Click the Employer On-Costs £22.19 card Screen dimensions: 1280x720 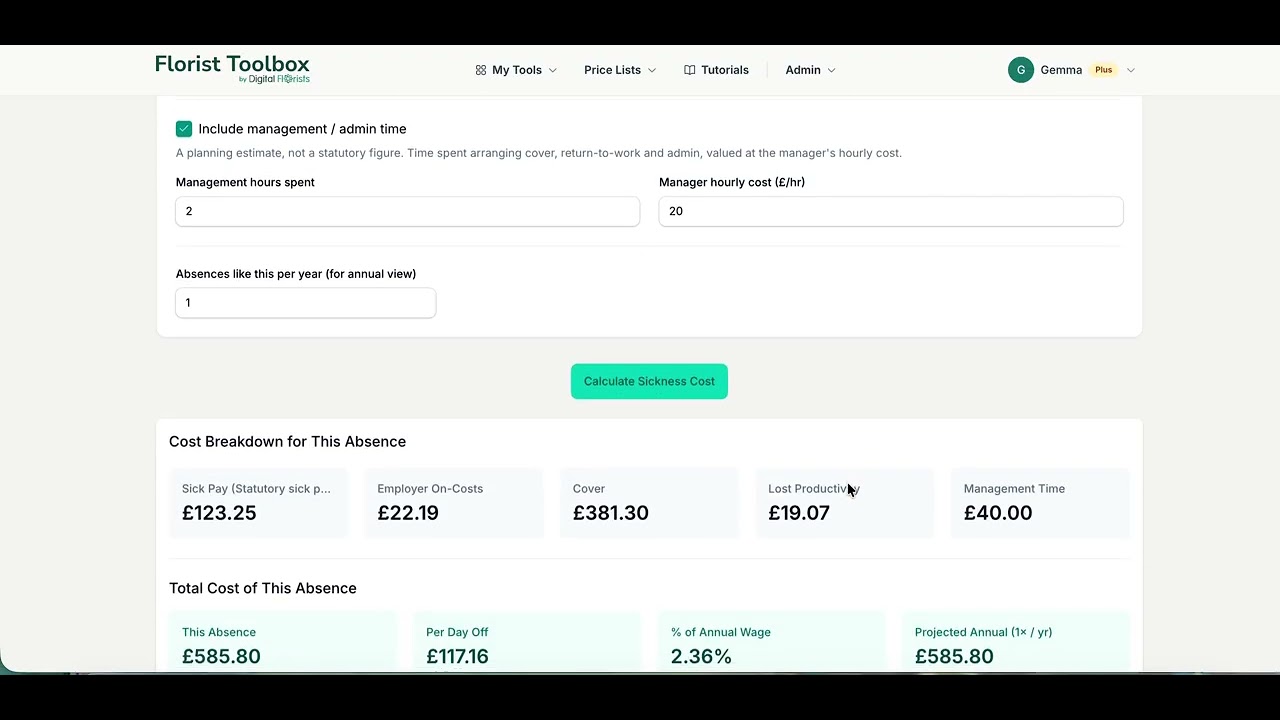click(x=454, y=503)
